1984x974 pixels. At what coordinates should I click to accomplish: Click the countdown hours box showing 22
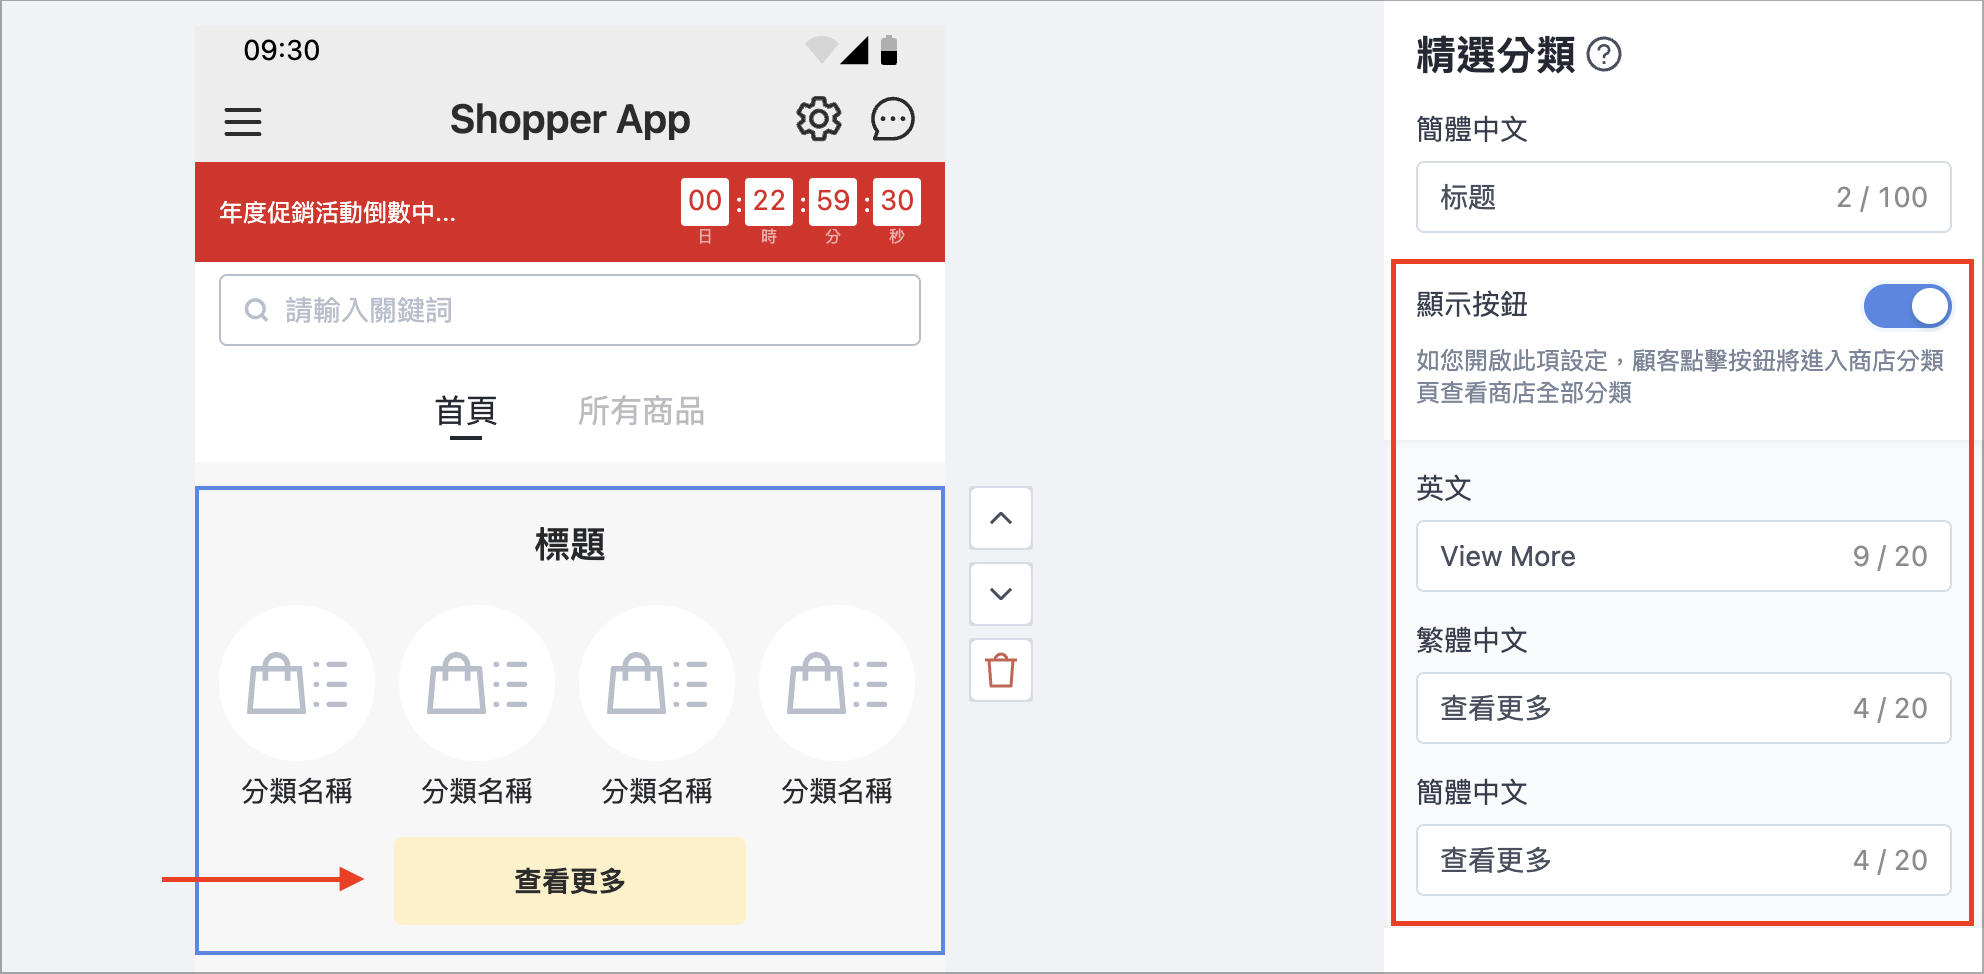click(x=769, y=201)
